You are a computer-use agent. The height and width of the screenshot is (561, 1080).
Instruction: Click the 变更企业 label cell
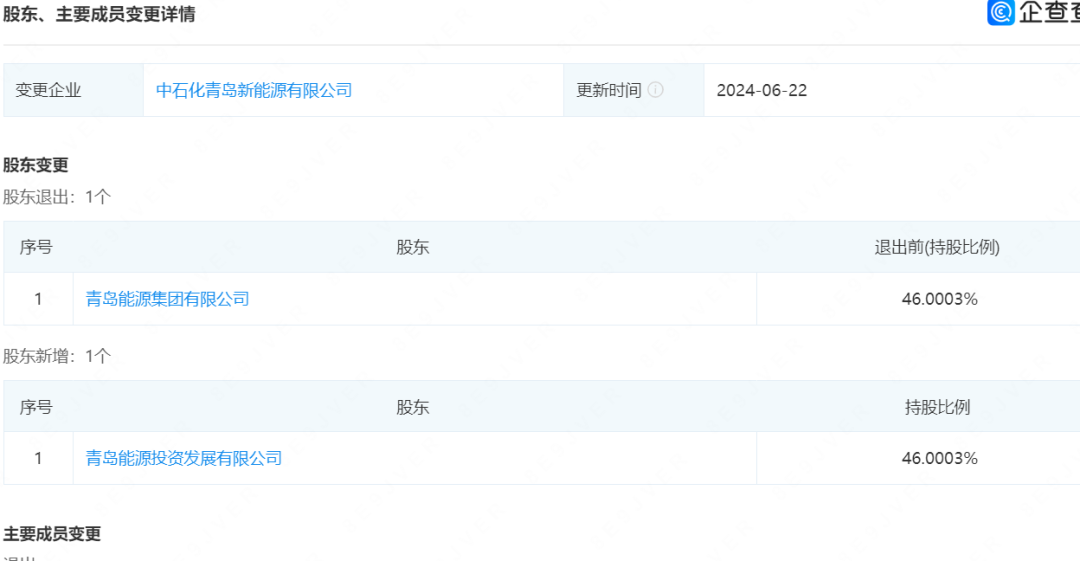point(74,90)
